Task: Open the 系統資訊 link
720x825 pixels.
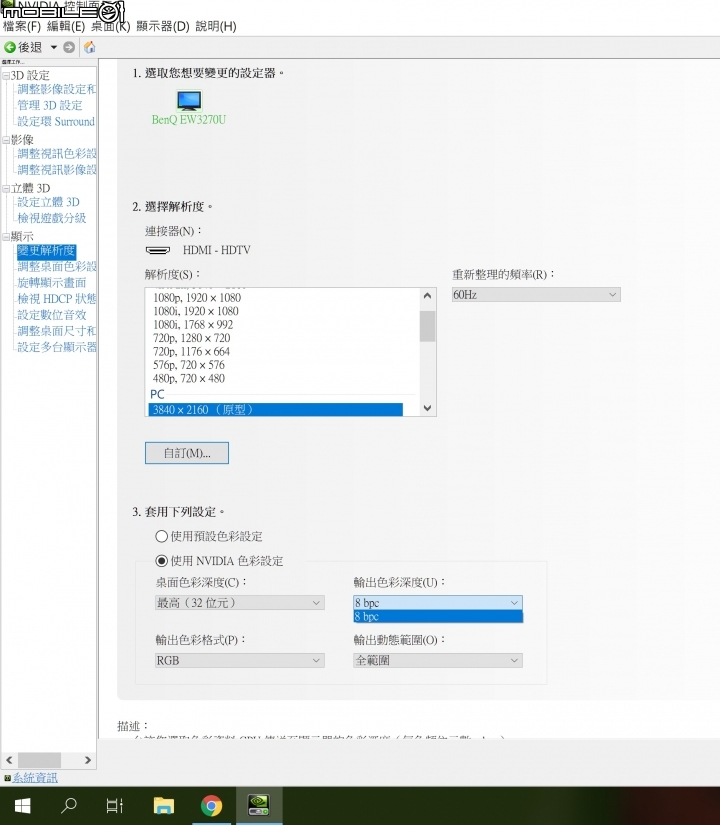Action: [x=35, y=778]
